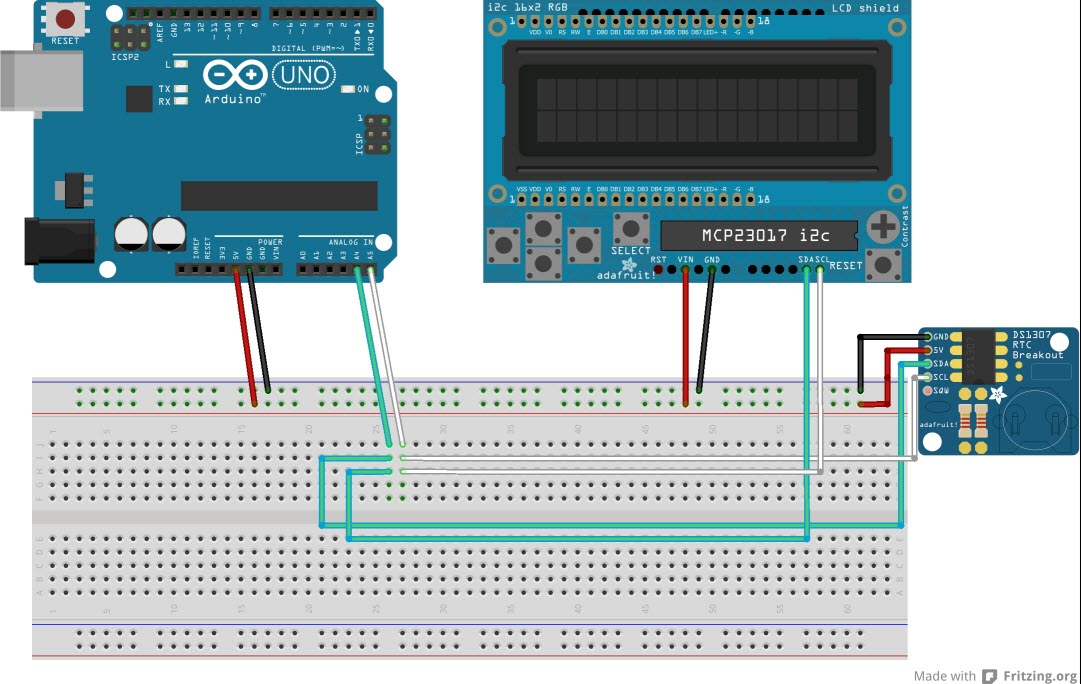The image size is (1081, 684).
Task: Click the RST pin on the LCD shield
Action: 658,270
